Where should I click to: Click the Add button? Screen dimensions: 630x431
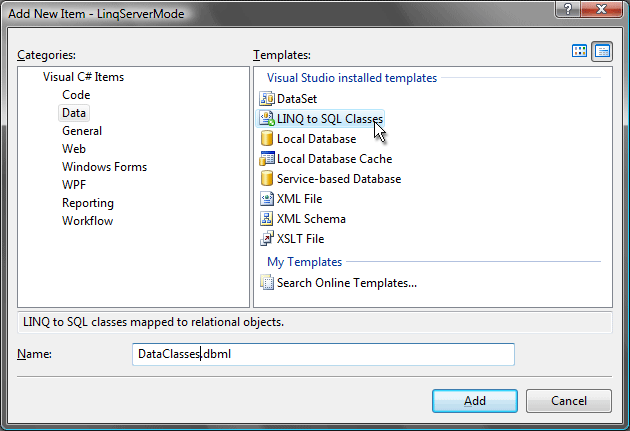point(475,400)
